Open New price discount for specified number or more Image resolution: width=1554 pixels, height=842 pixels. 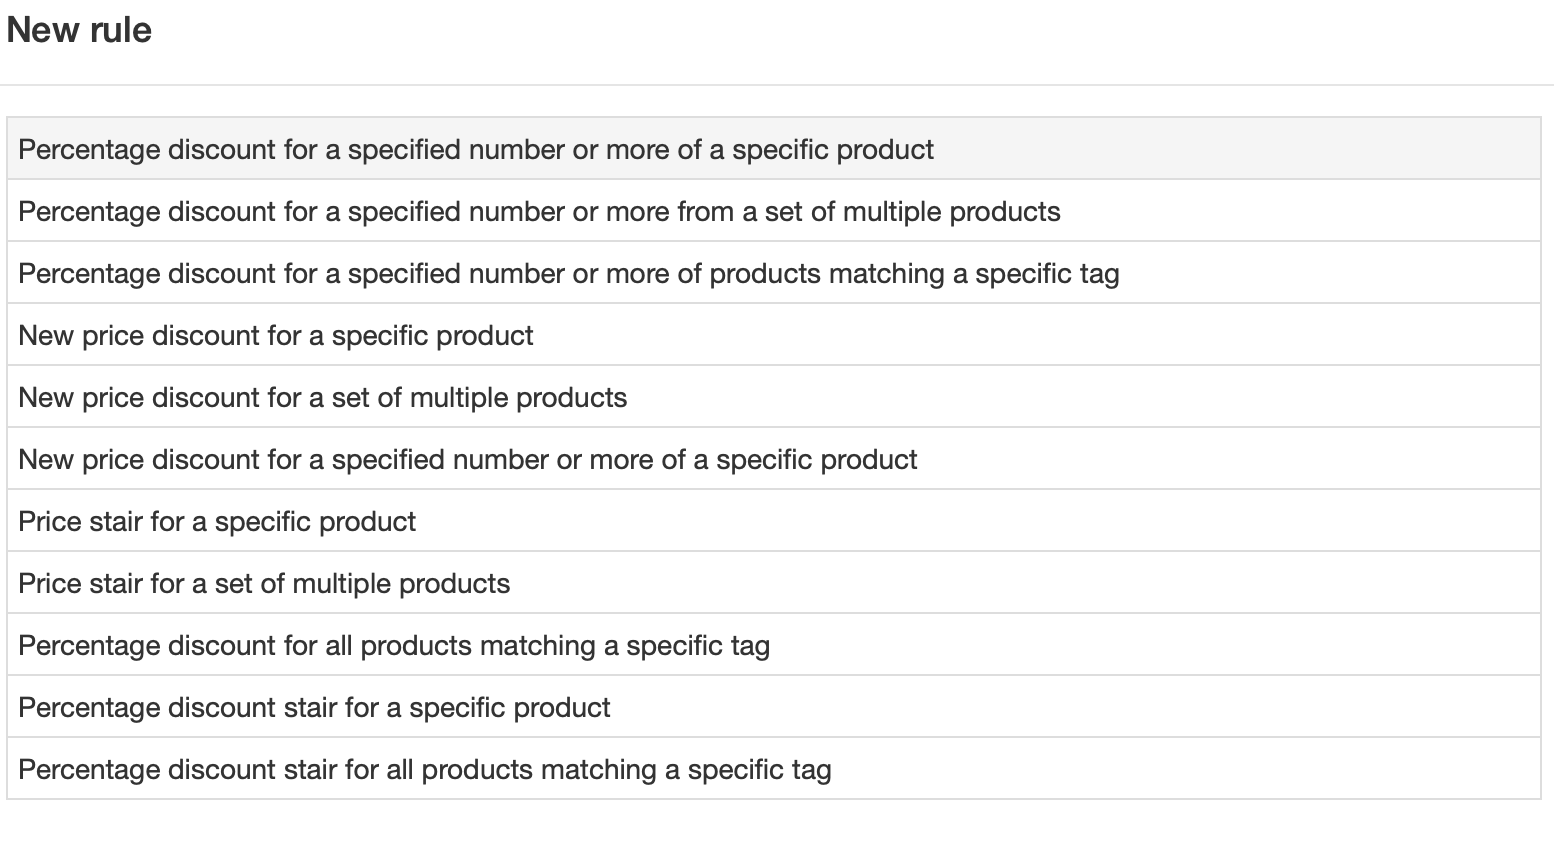pos(468,460)
